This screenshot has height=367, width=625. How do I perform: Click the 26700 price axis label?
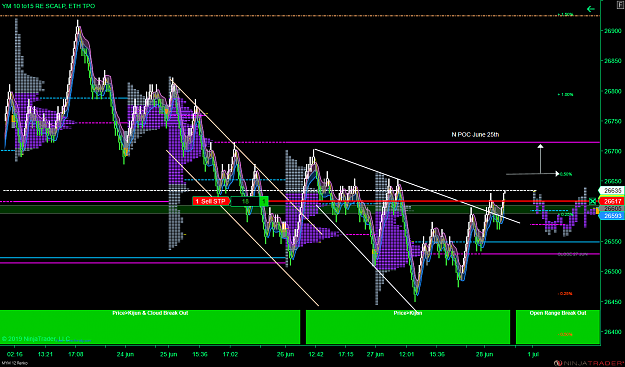click(x=612, y=151)
